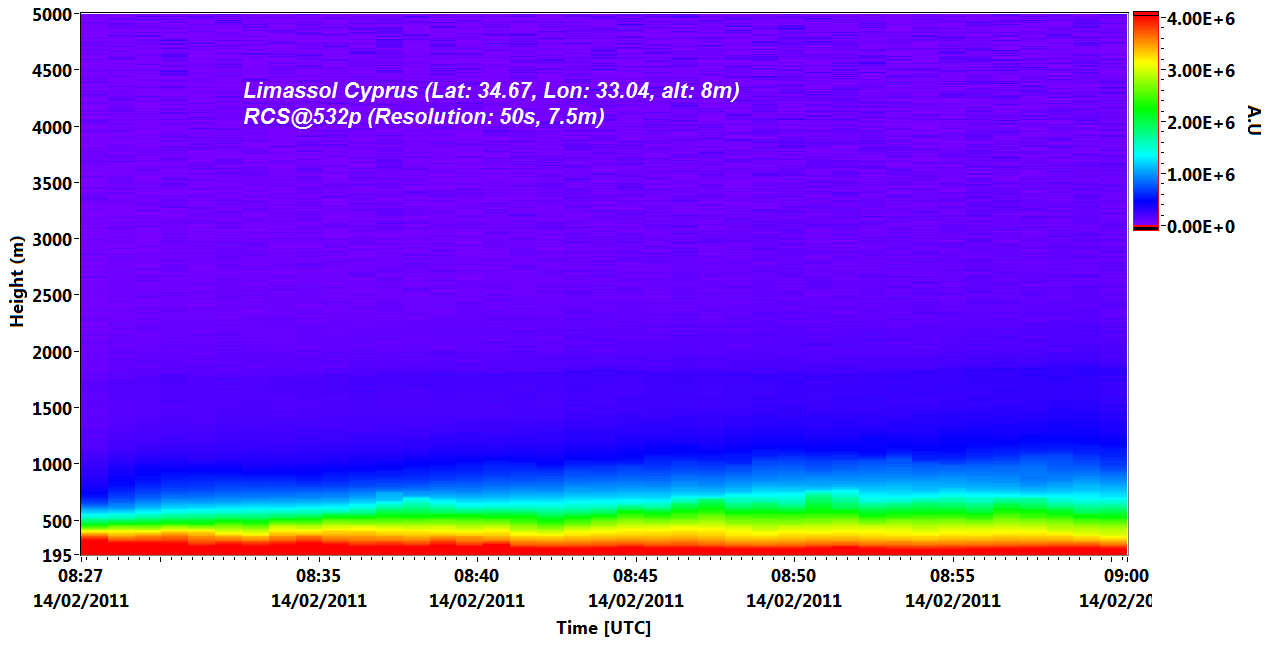
Task: Select the Height (m) axis title
Action: (x=17, y=283)
